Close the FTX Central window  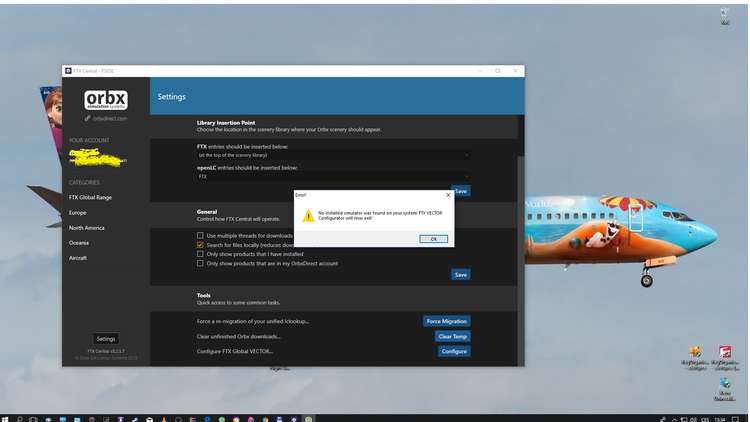[515, 71]
